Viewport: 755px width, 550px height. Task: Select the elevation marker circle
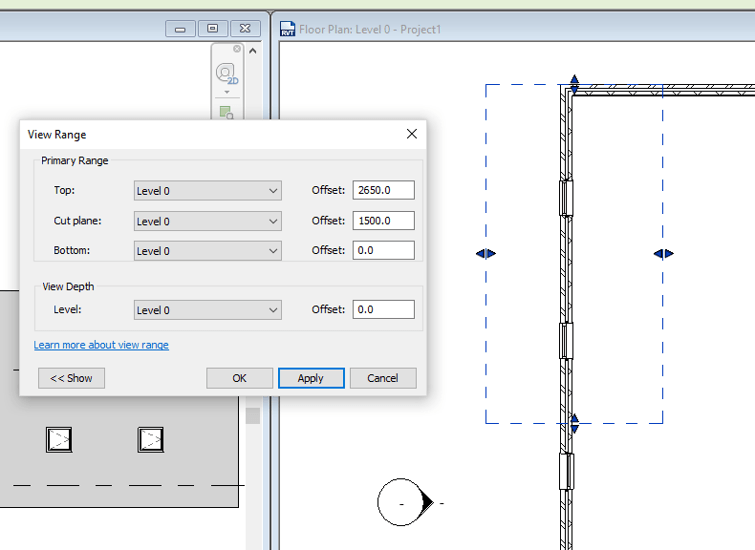(x=402, y=502)
